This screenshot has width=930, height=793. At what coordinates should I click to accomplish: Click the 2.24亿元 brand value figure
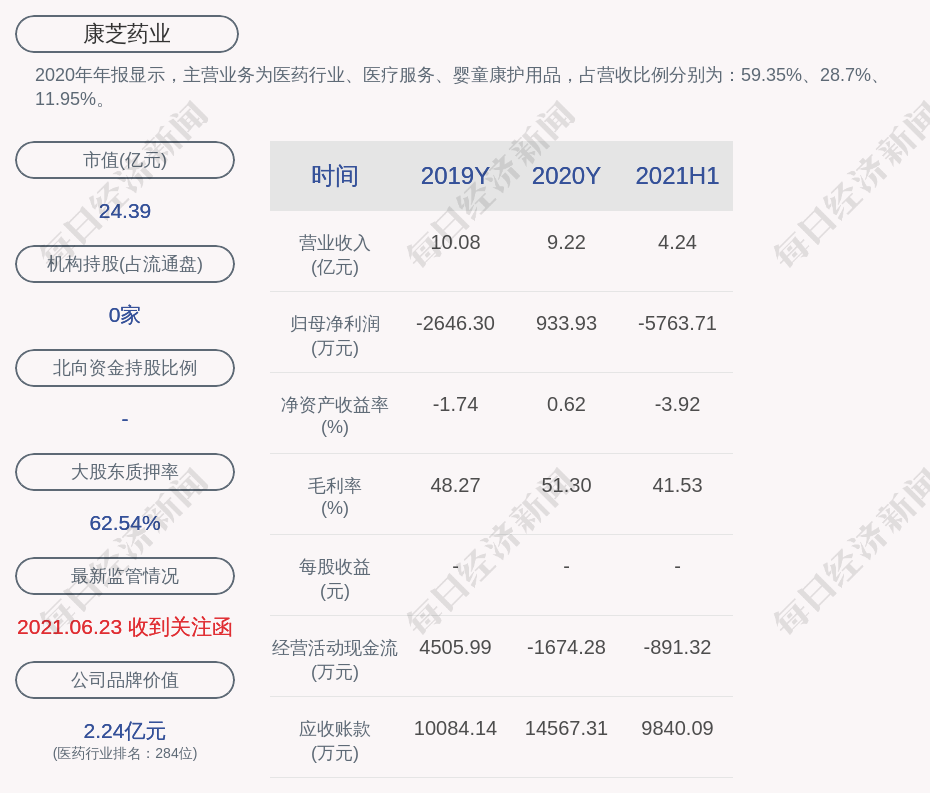coord(125,731)
